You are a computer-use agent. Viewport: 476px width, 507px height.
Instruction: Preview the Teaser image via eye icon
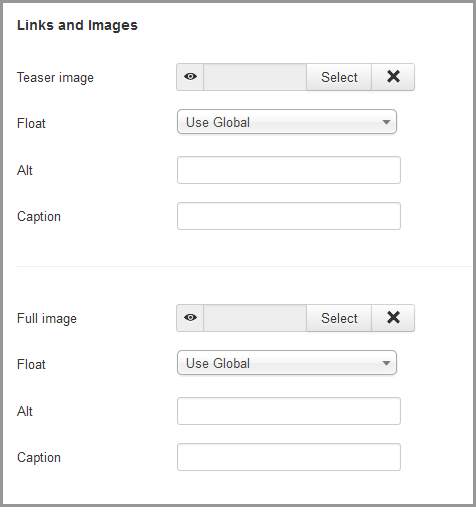point(190,77)
